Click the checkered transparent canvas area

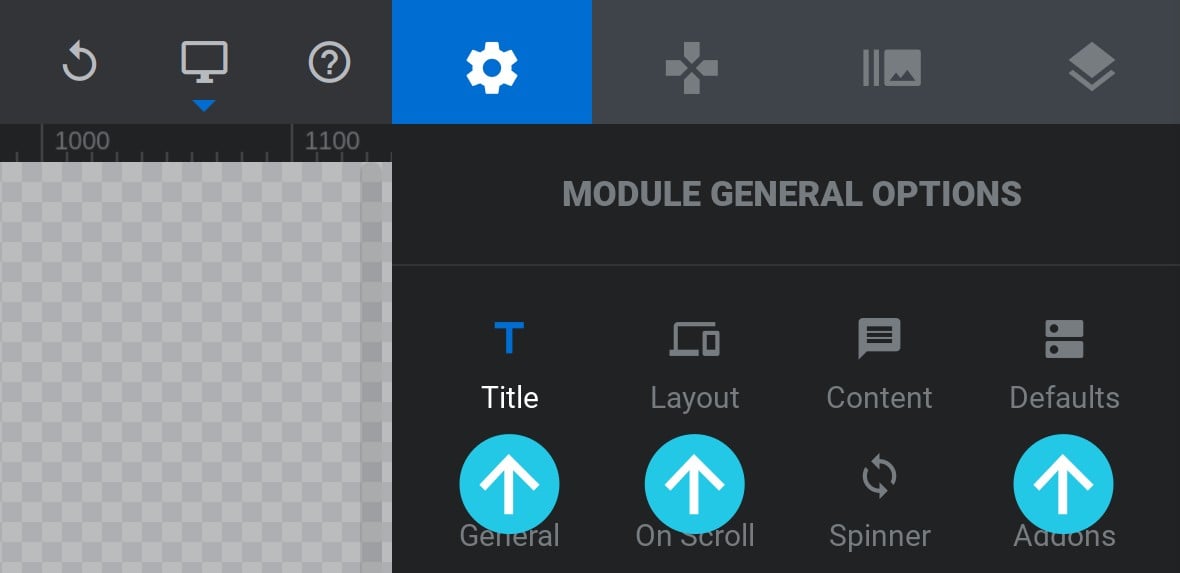click(196, 367)
